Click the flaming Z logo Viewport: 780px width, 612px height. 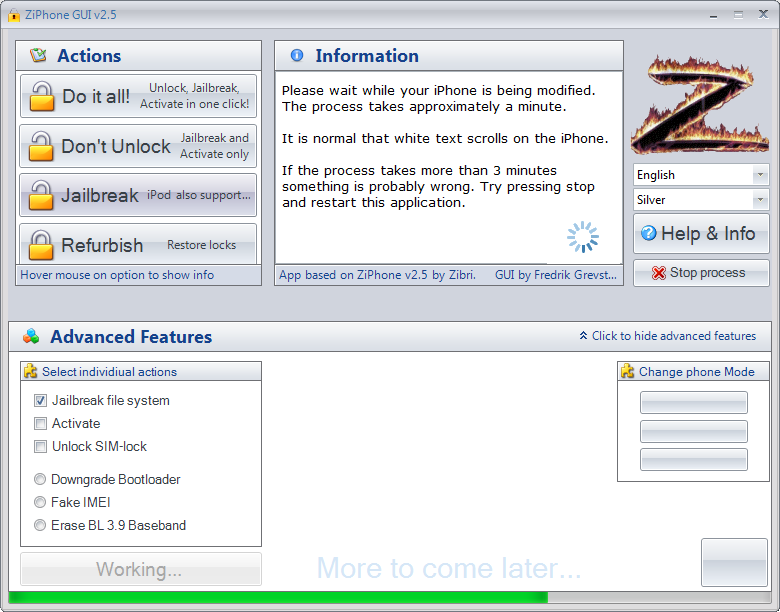(700, 105)
